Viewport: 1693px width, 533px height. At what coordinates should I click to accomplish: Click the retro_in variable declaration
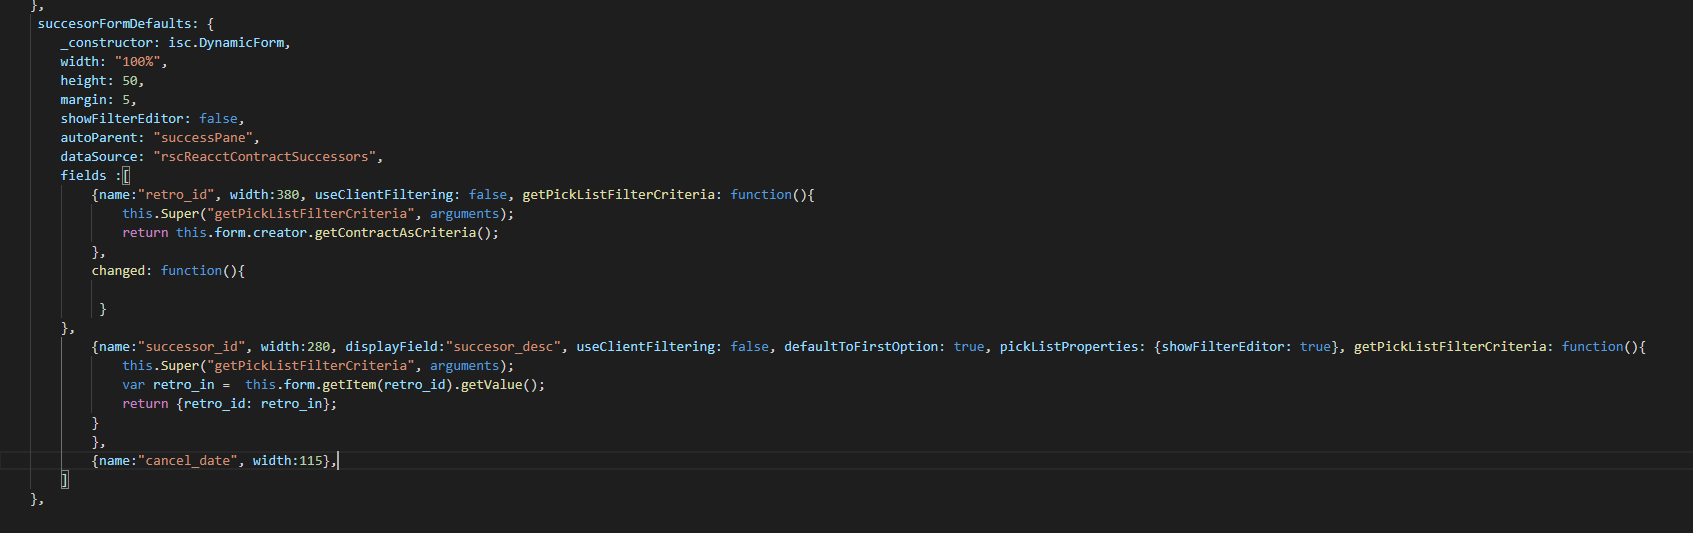pos(183,384)
